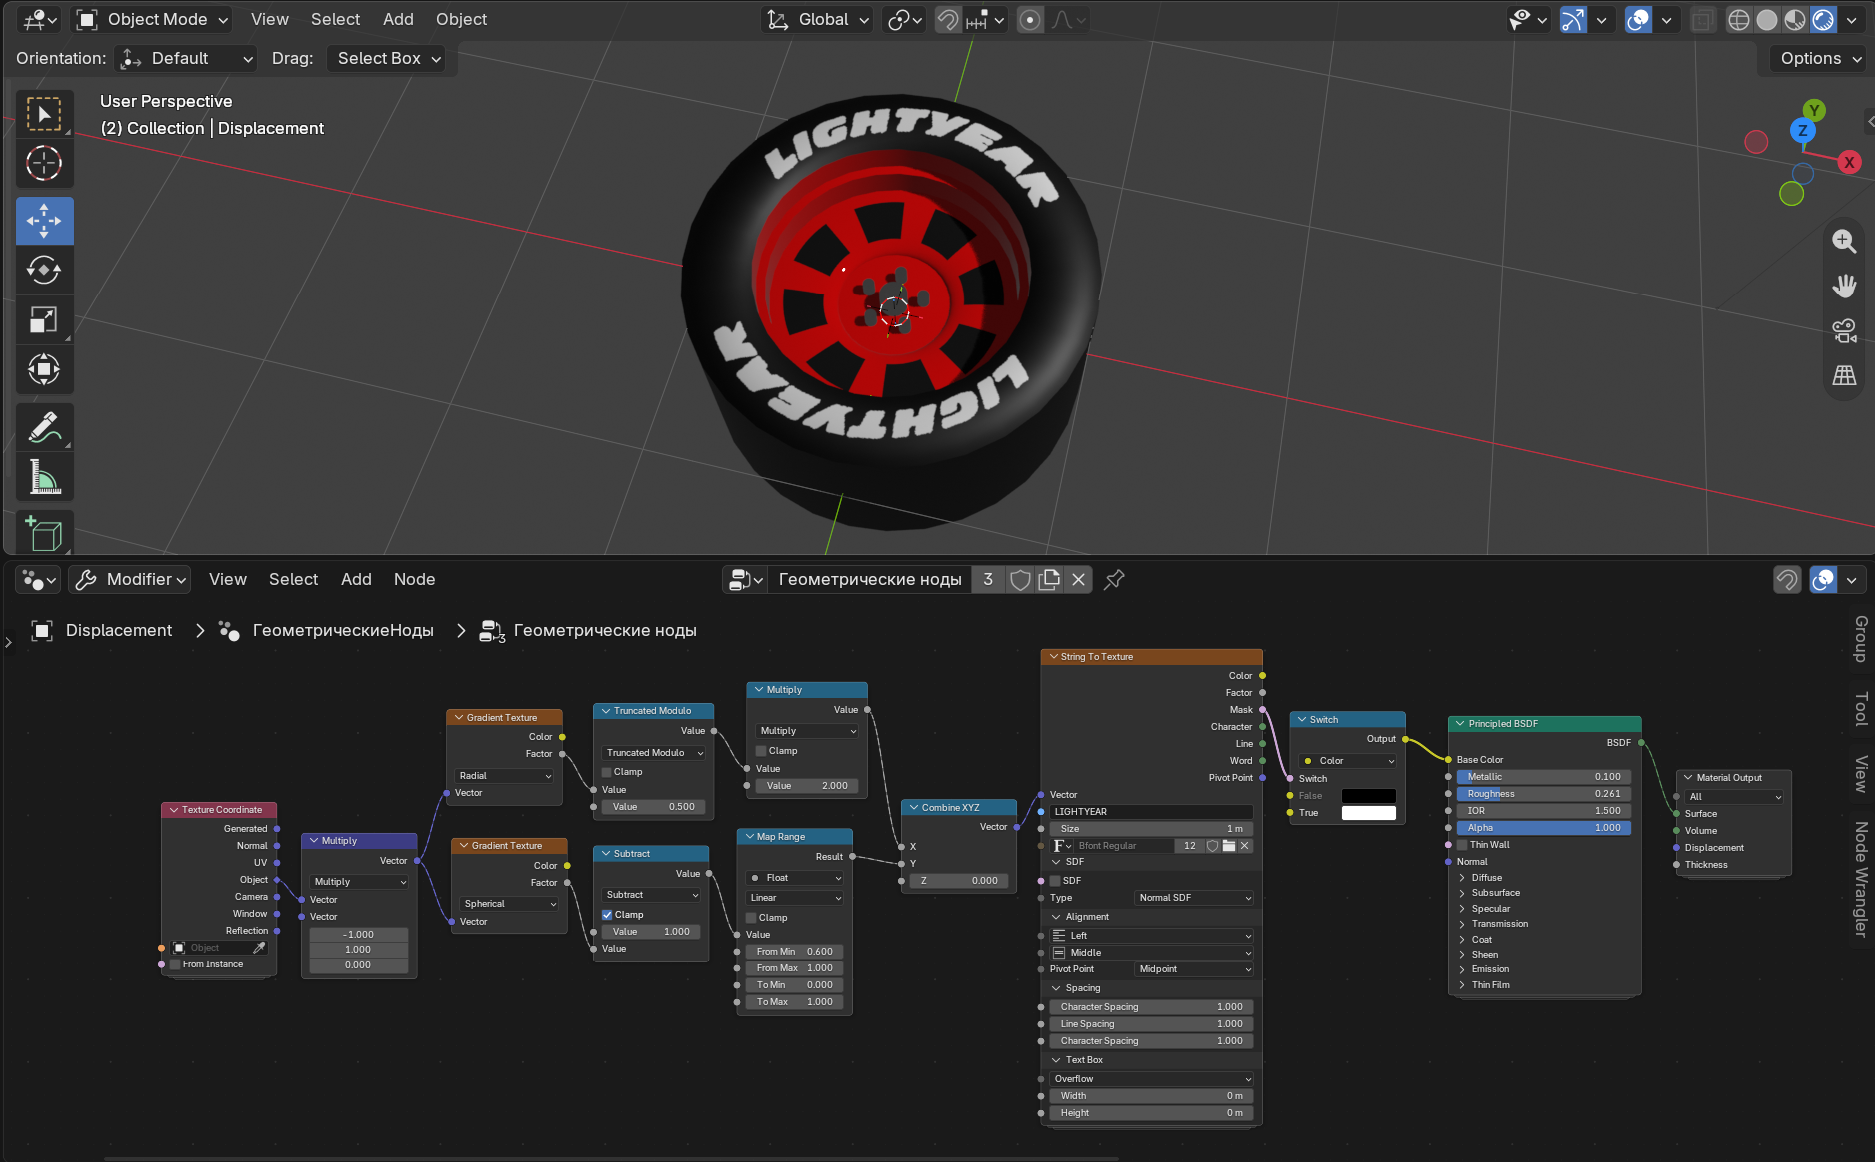Open Radial gradient type dropdown
Screen dimensions: 1875x1162
(505, 776)
